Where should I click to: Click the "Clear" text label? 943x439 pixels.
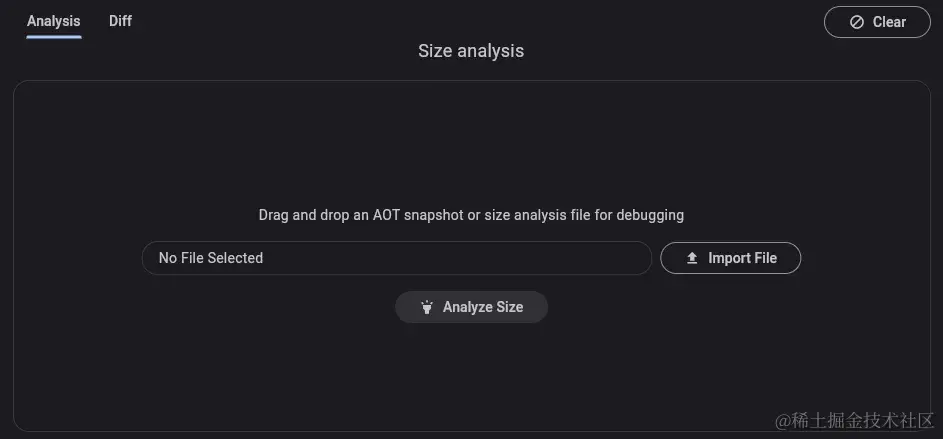(x=889, y=22)
